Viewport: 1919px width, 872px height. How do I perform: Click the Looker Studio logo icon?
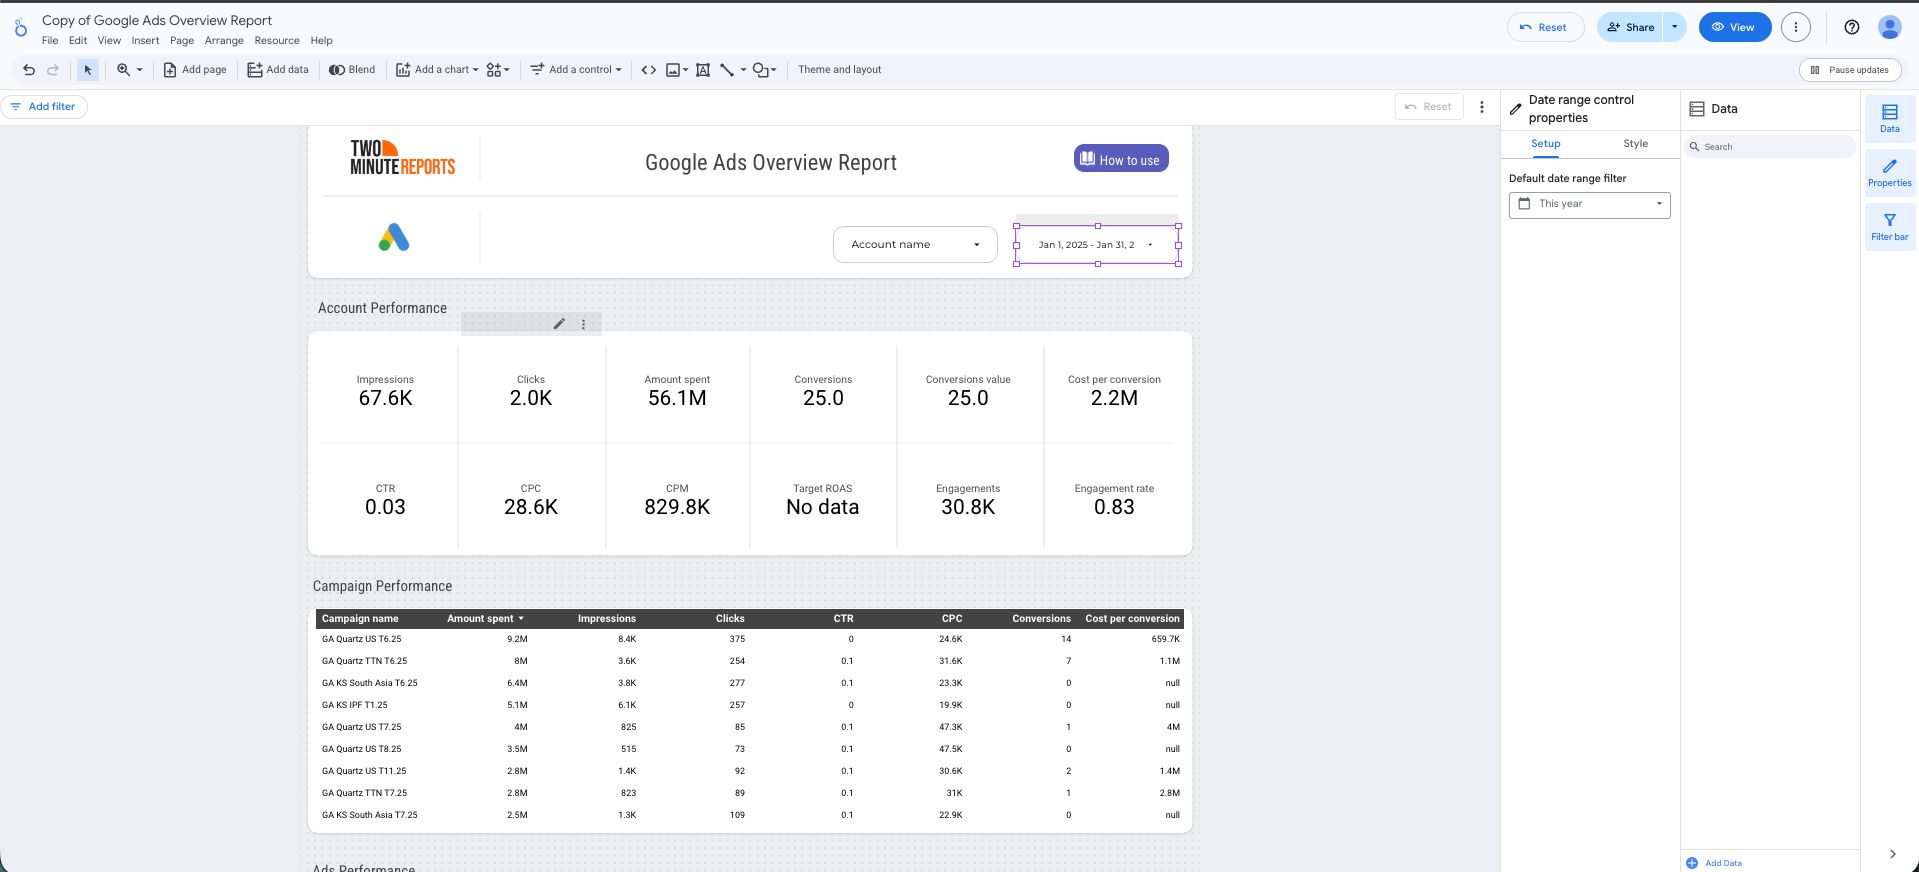coord(20,28)
